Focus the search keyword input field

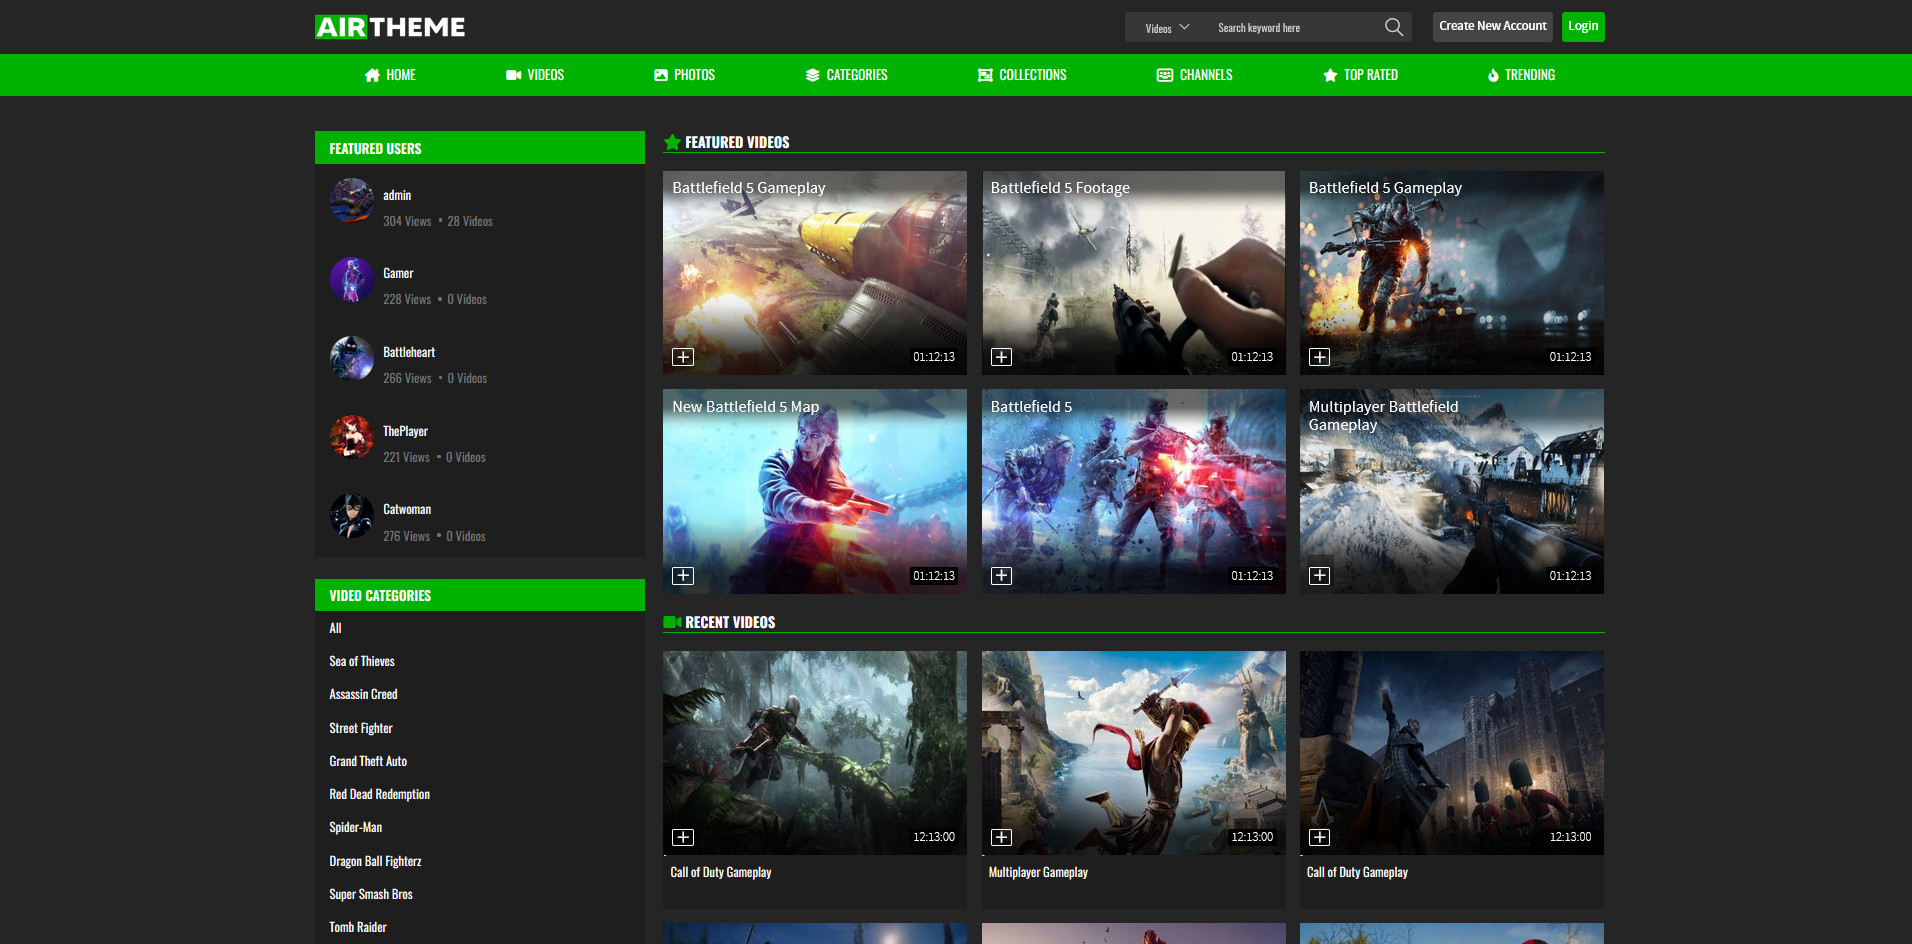click(x=1295, y=27)
